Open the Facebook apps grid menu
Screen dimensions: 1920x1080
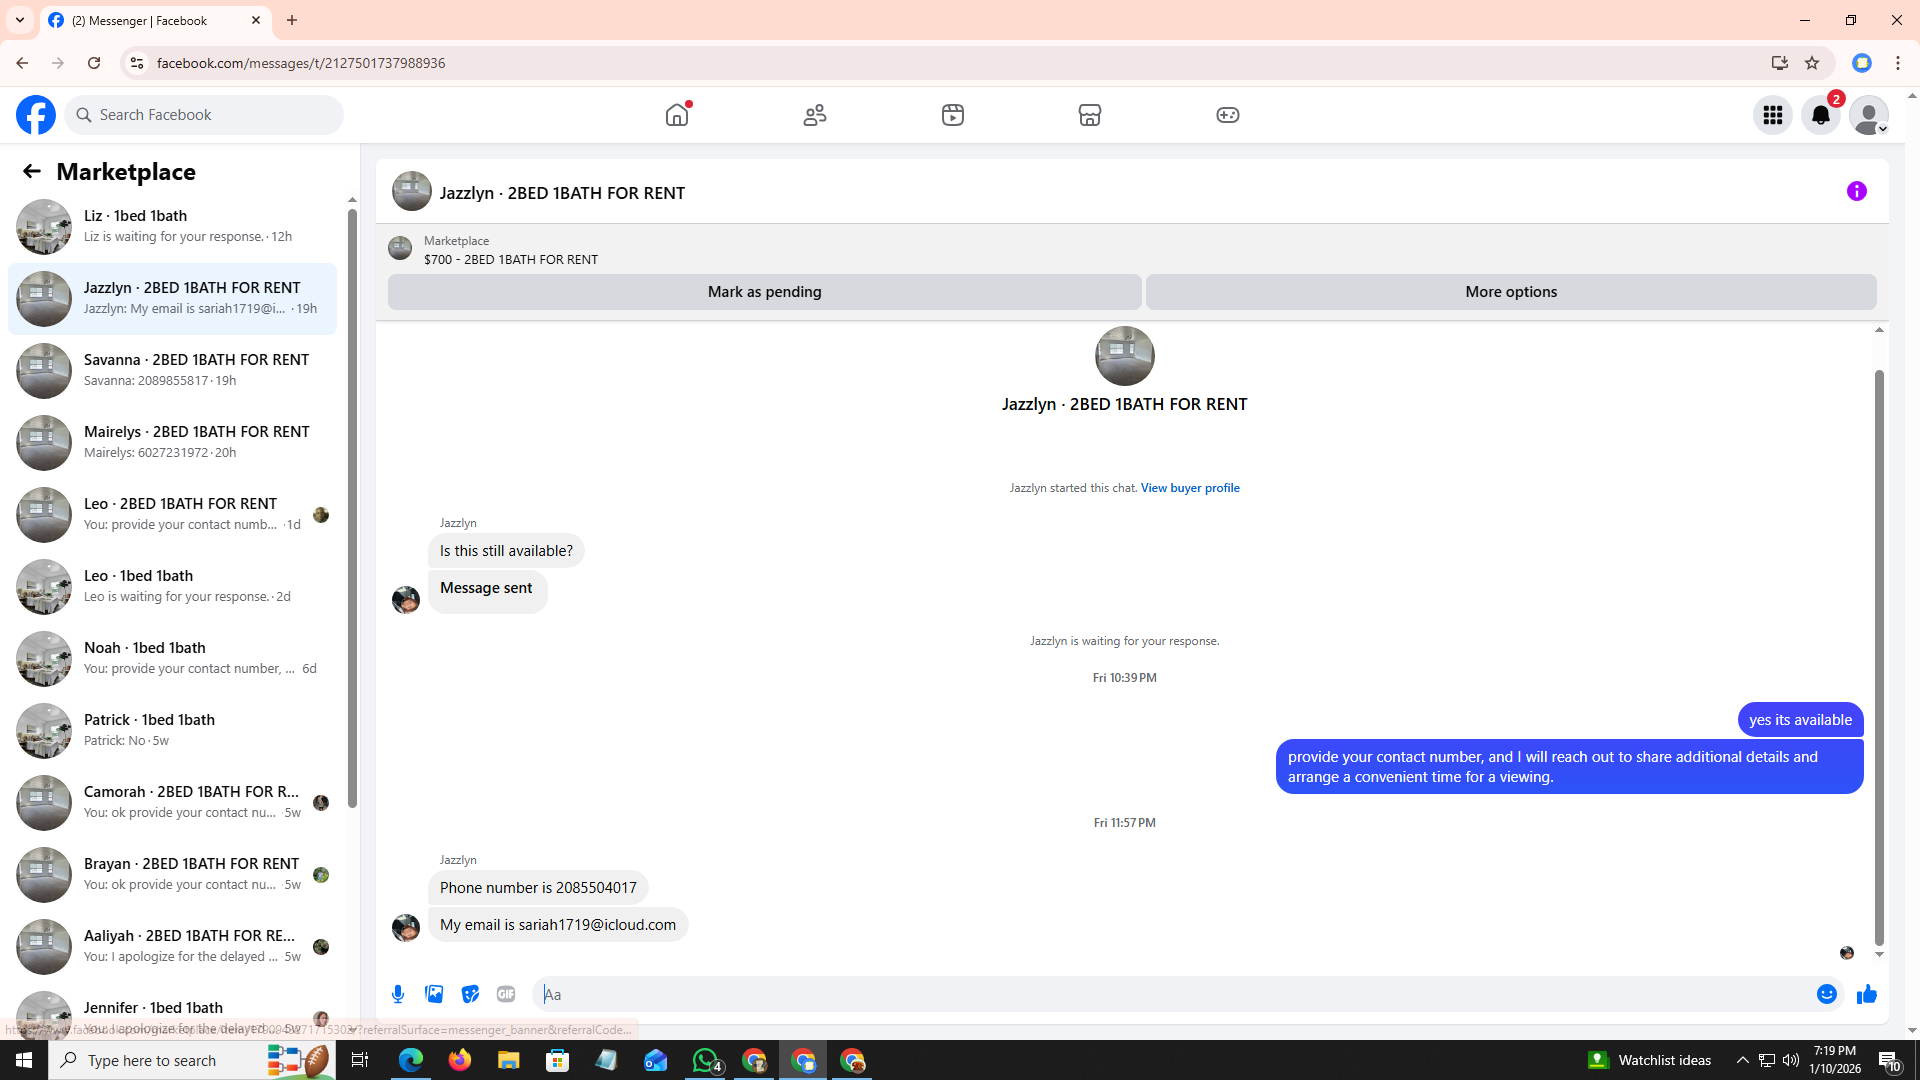tap(1773, 115)
